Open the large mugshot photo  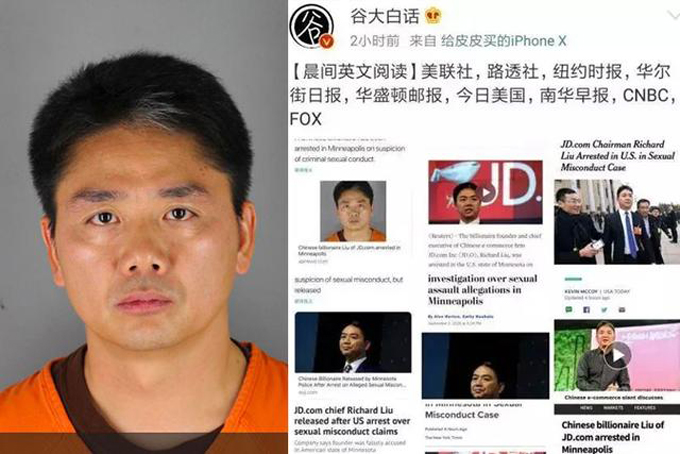coord(144,227)
